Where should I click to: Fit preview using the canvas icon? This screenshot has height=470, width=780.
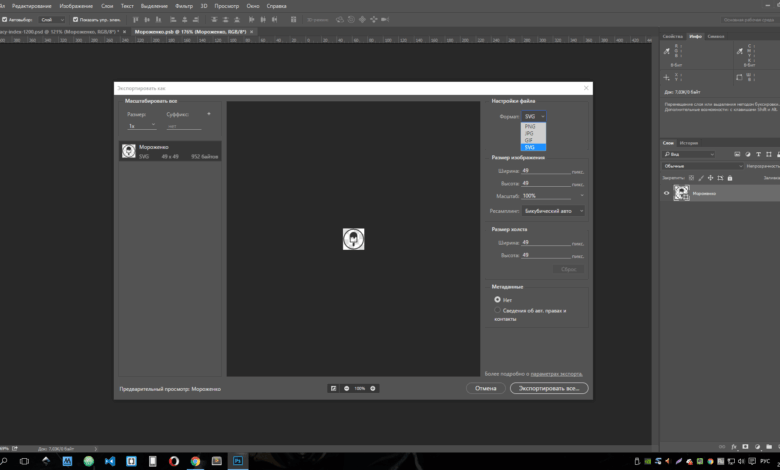coord(333,388)
